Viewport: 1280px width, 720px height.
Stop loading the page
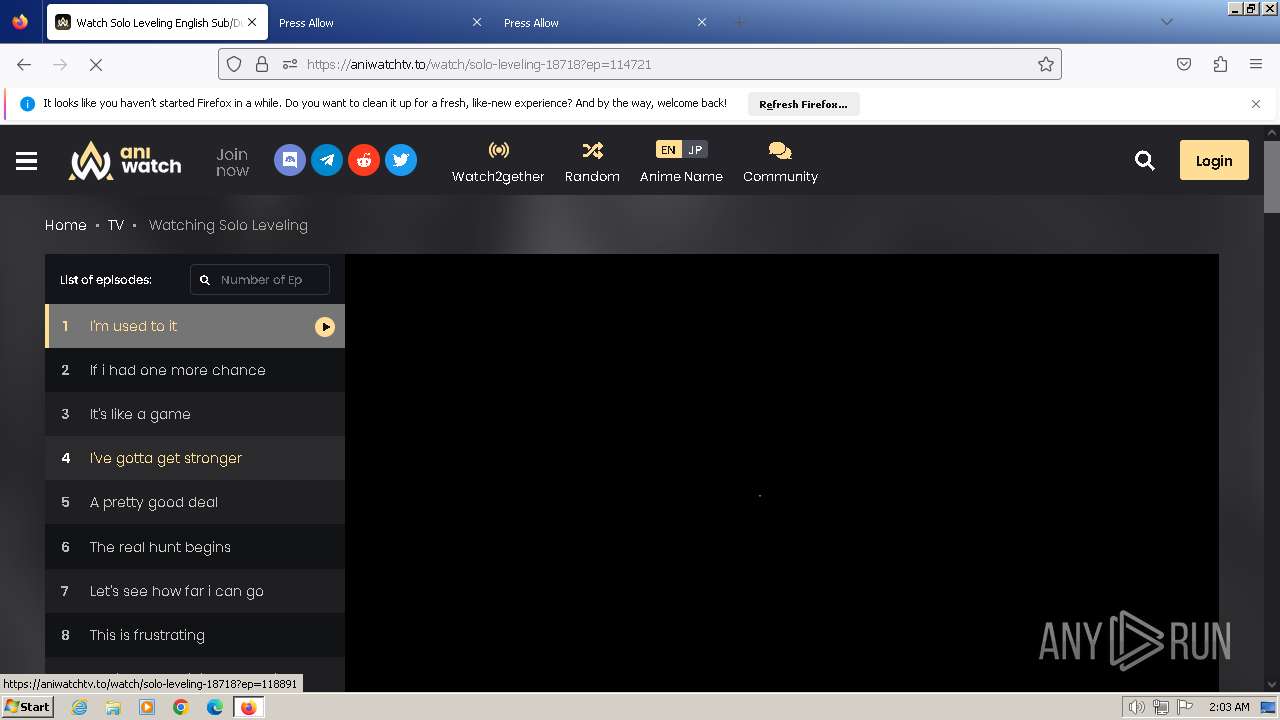[96, 64]
